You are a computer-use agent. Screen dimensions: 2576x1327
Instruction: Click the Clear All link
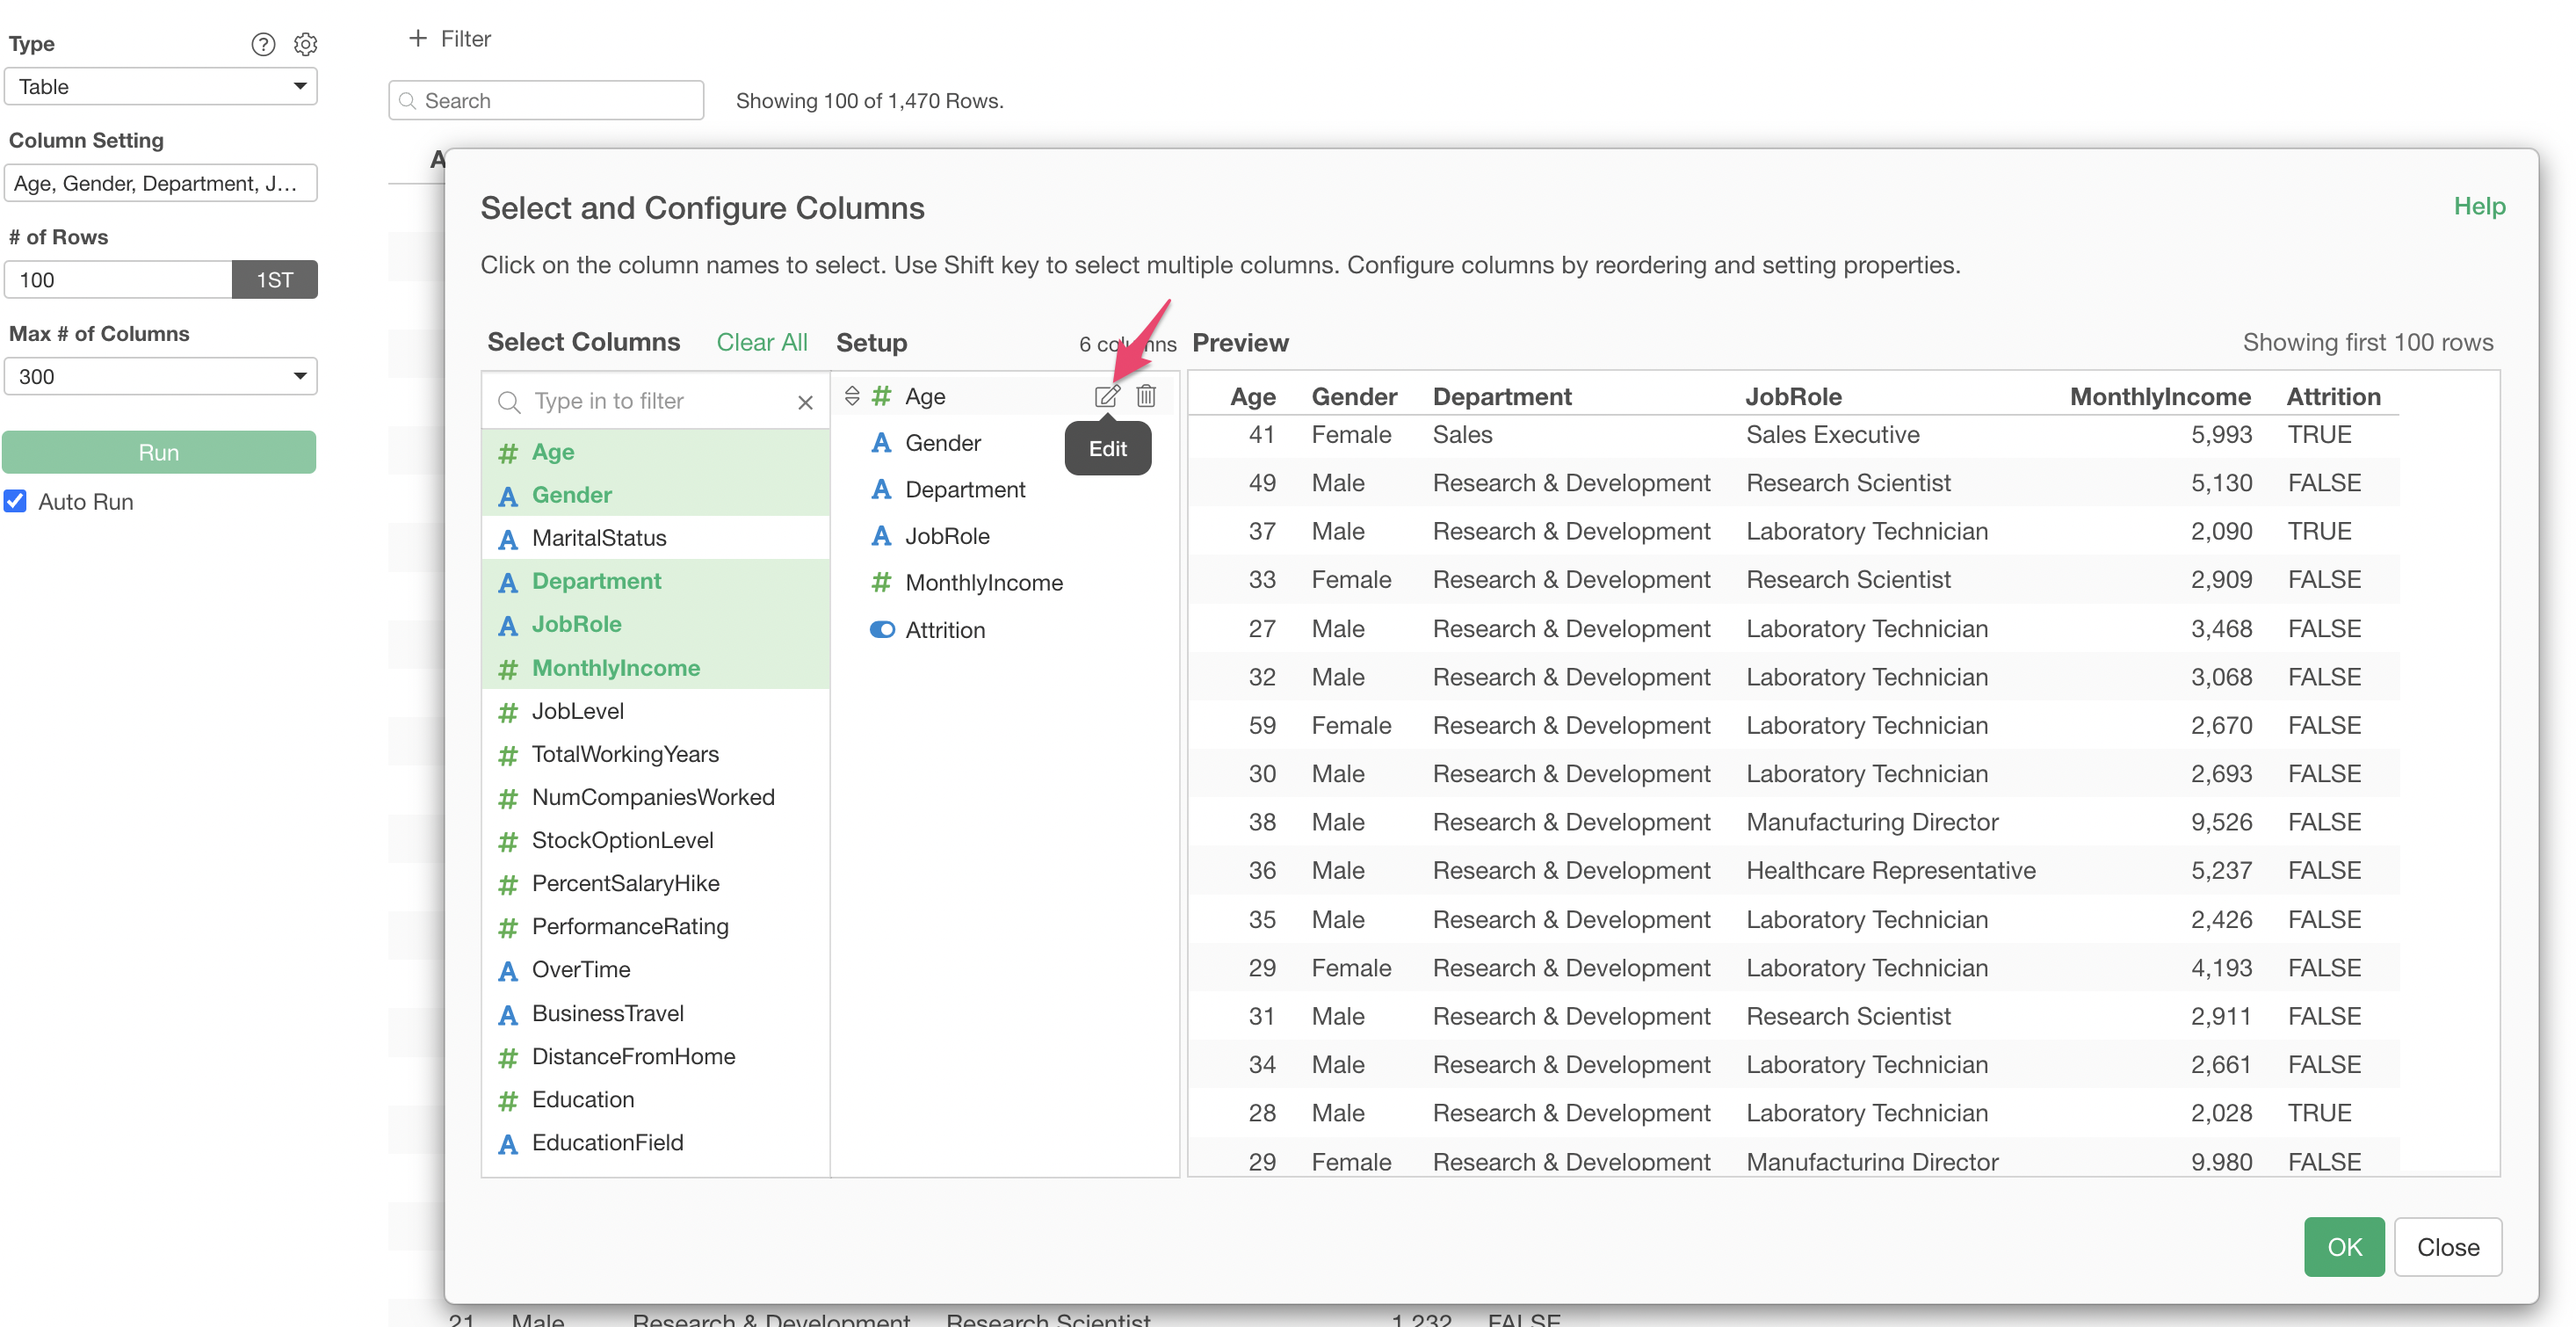(x=761, y=342)
